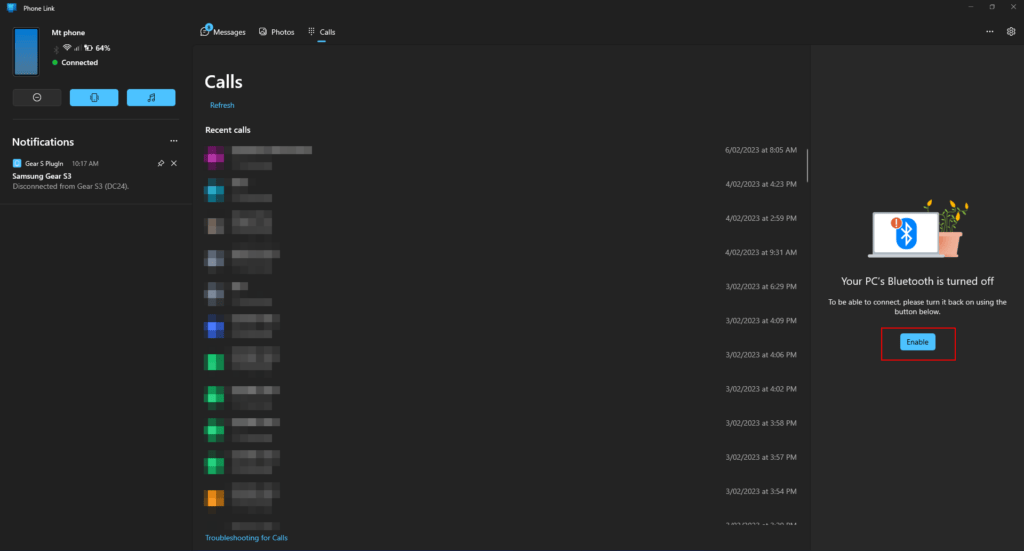This screenshot has width=1024, height=551.
Task: Click the blue phone thumbnail image
Action: coord(26,51)
